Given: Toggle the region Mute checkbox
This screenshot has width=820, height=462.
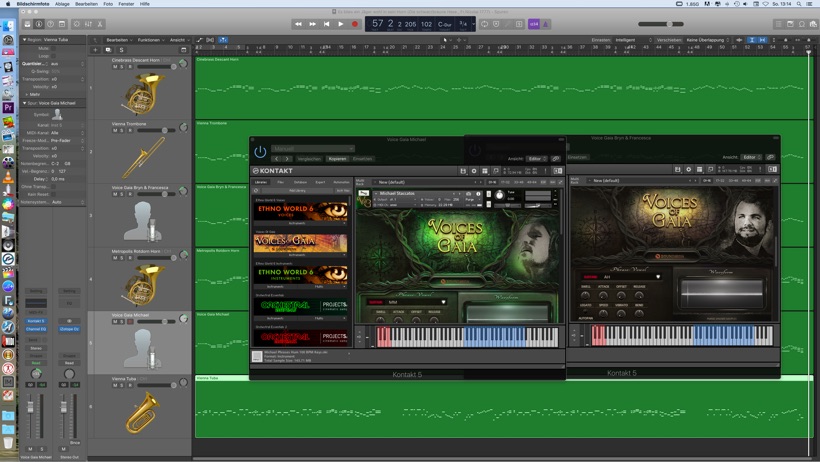Looking at the screenshot, I should coord(53,48).
